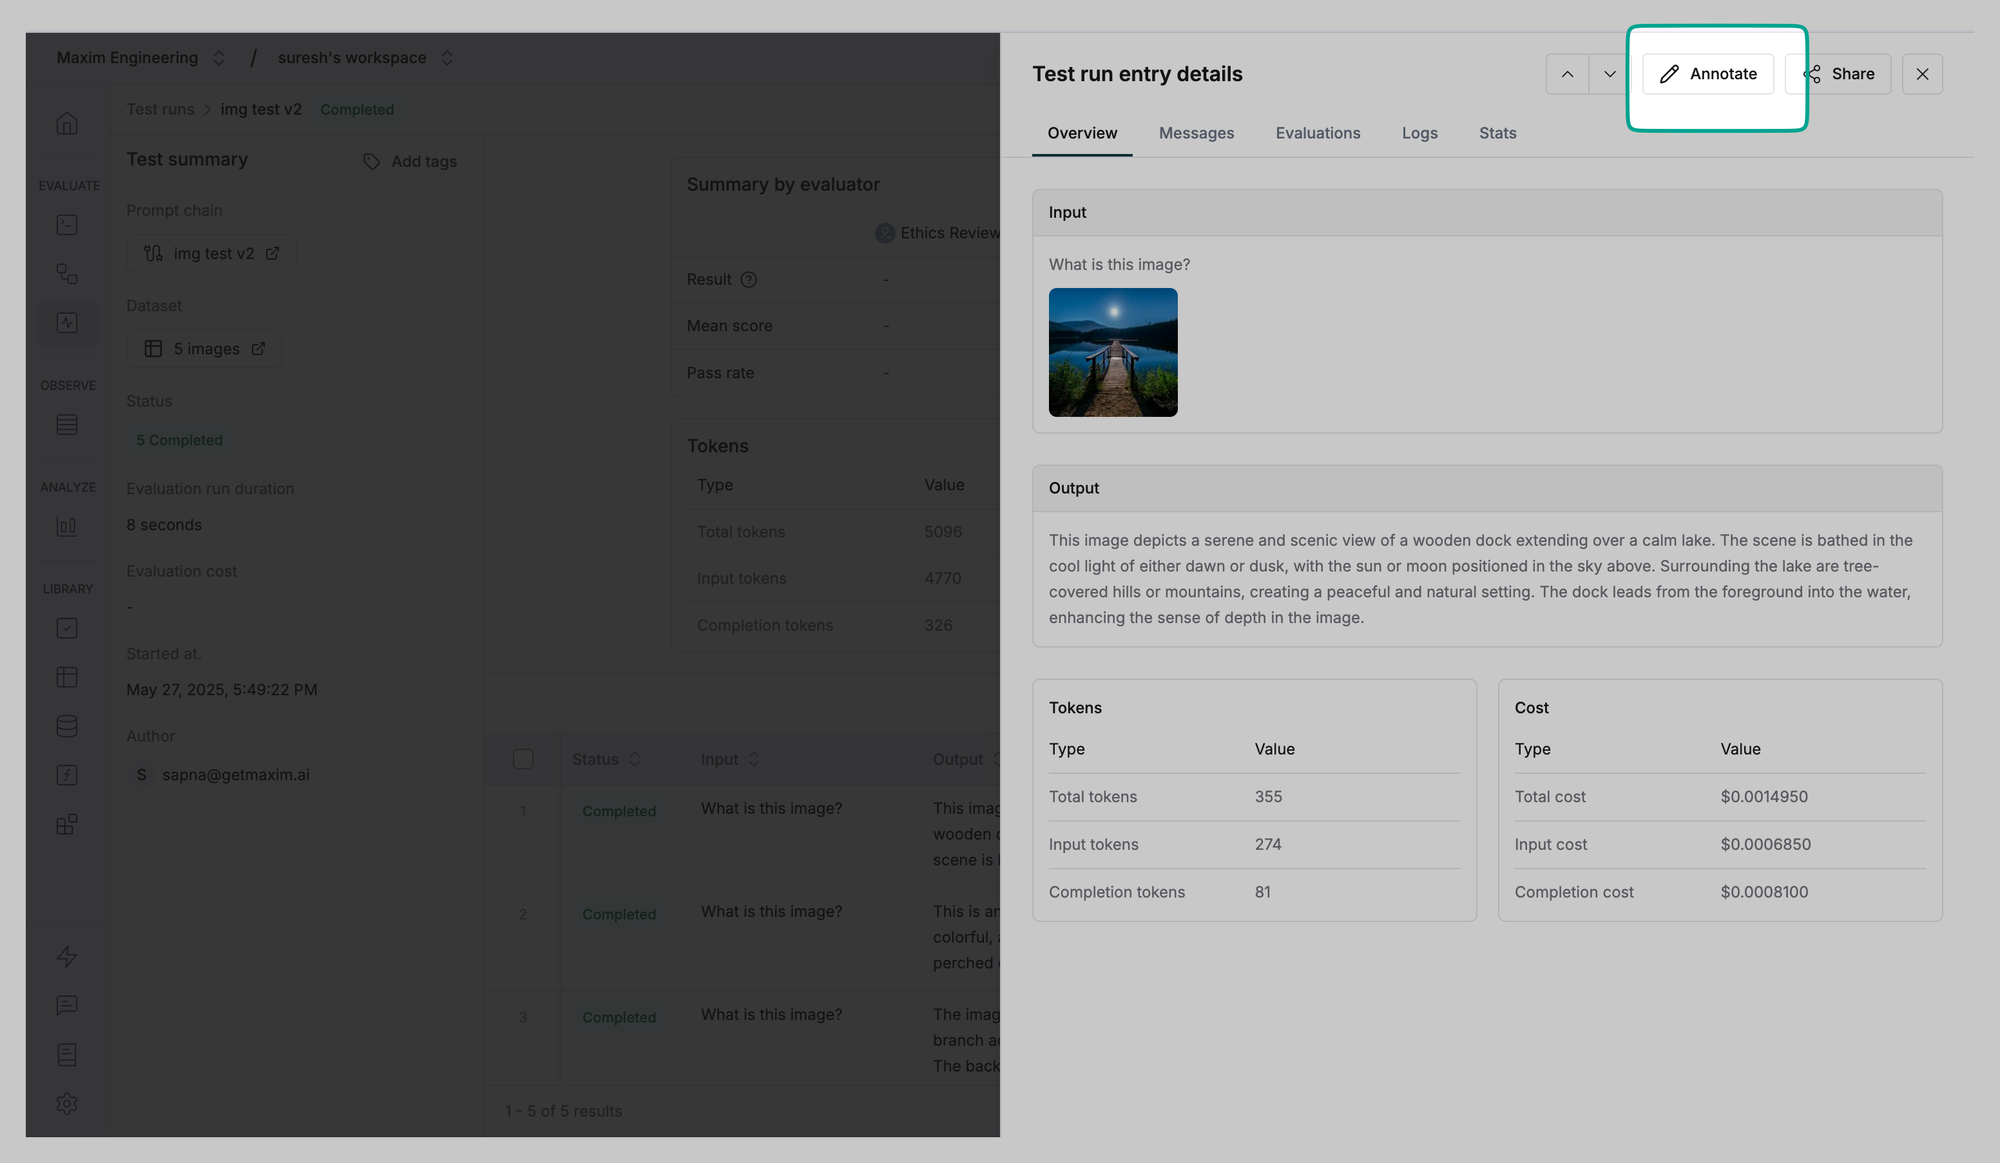Go to next entry with down chevron

click(1609, 74)
